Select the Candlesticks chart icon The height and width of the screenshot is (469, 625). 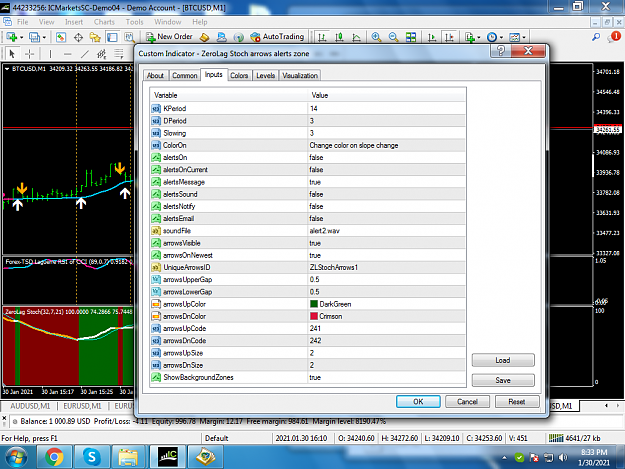[339, 37]
